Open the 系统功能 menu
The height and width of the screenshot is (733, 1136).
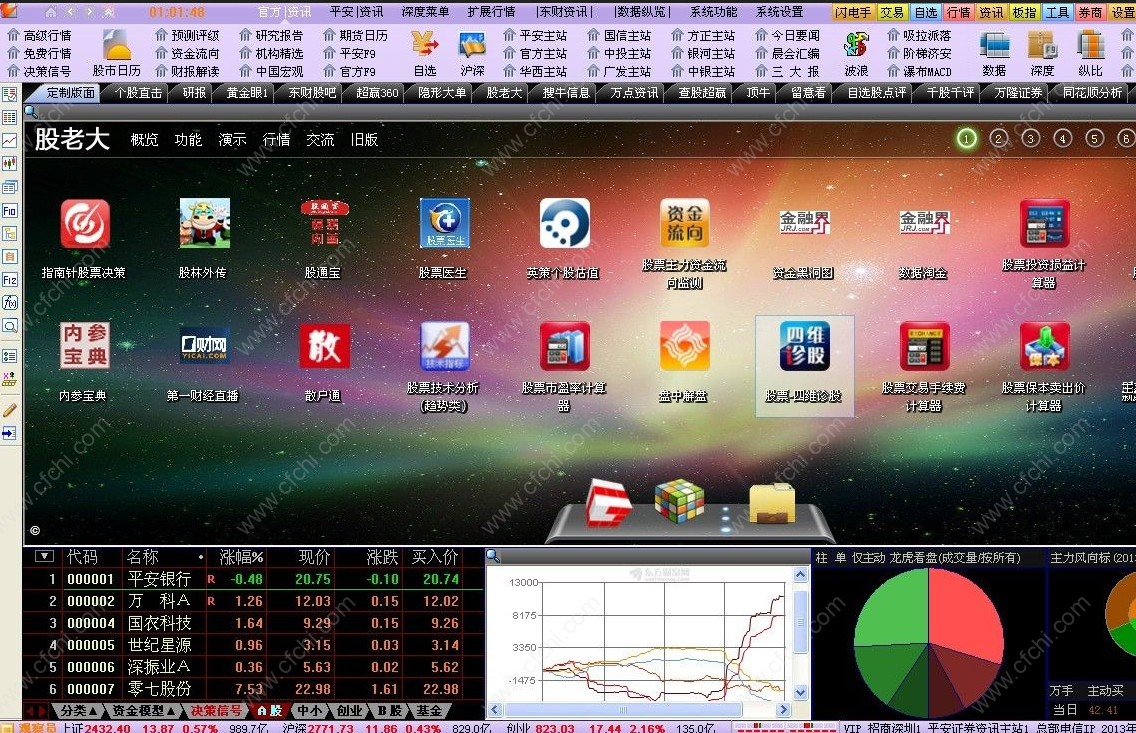(x=713, y=12)
